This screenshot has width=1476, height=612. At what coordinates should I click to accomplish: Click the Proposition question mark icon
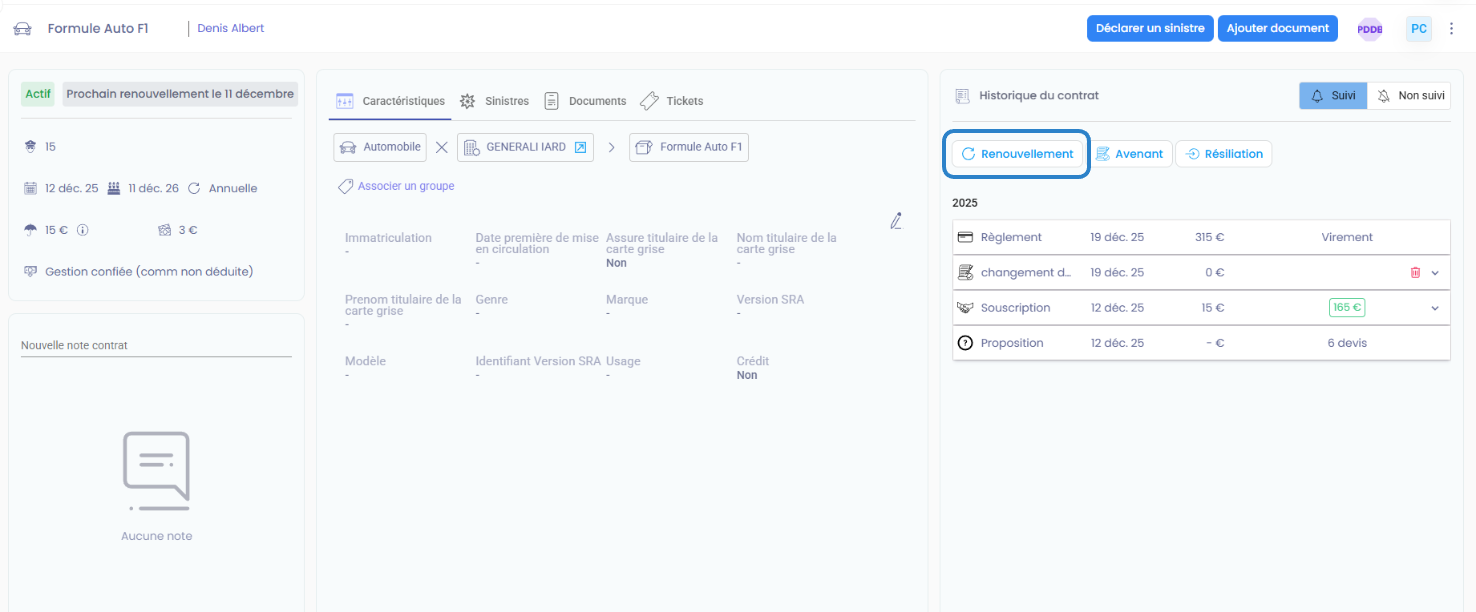965,343
